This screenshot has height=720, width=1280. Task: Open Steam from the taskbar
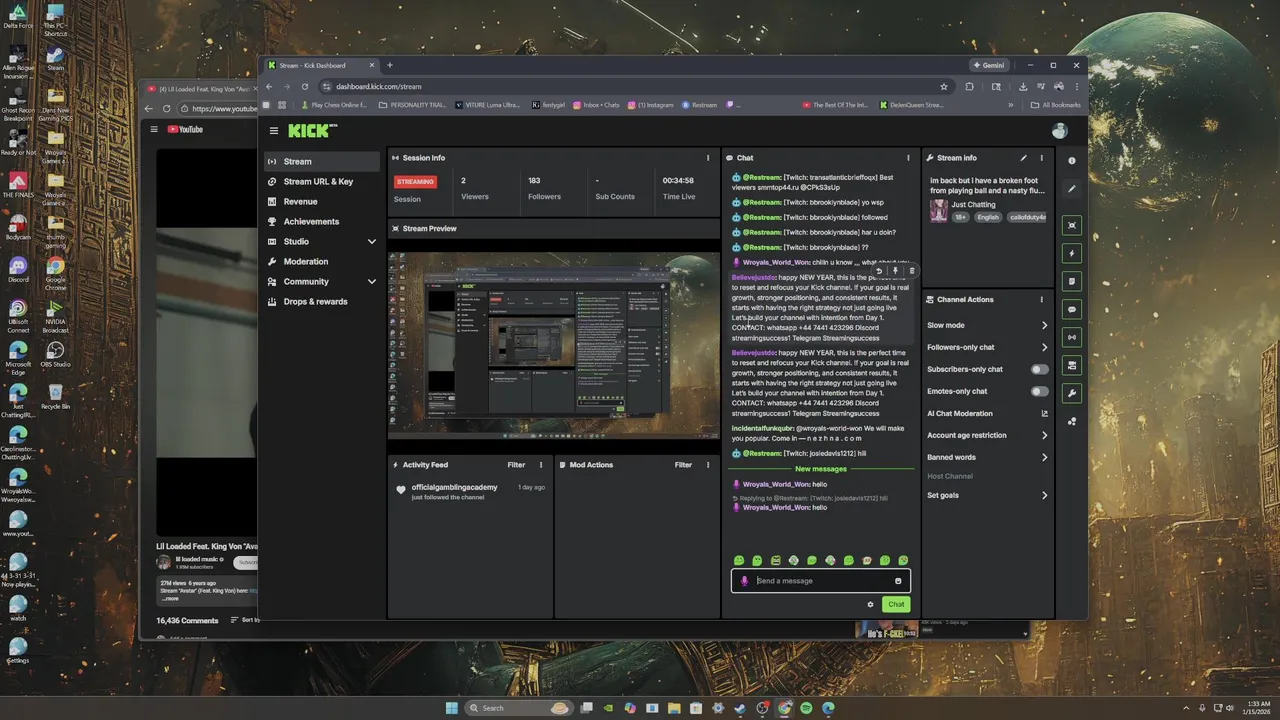point(740,708)
